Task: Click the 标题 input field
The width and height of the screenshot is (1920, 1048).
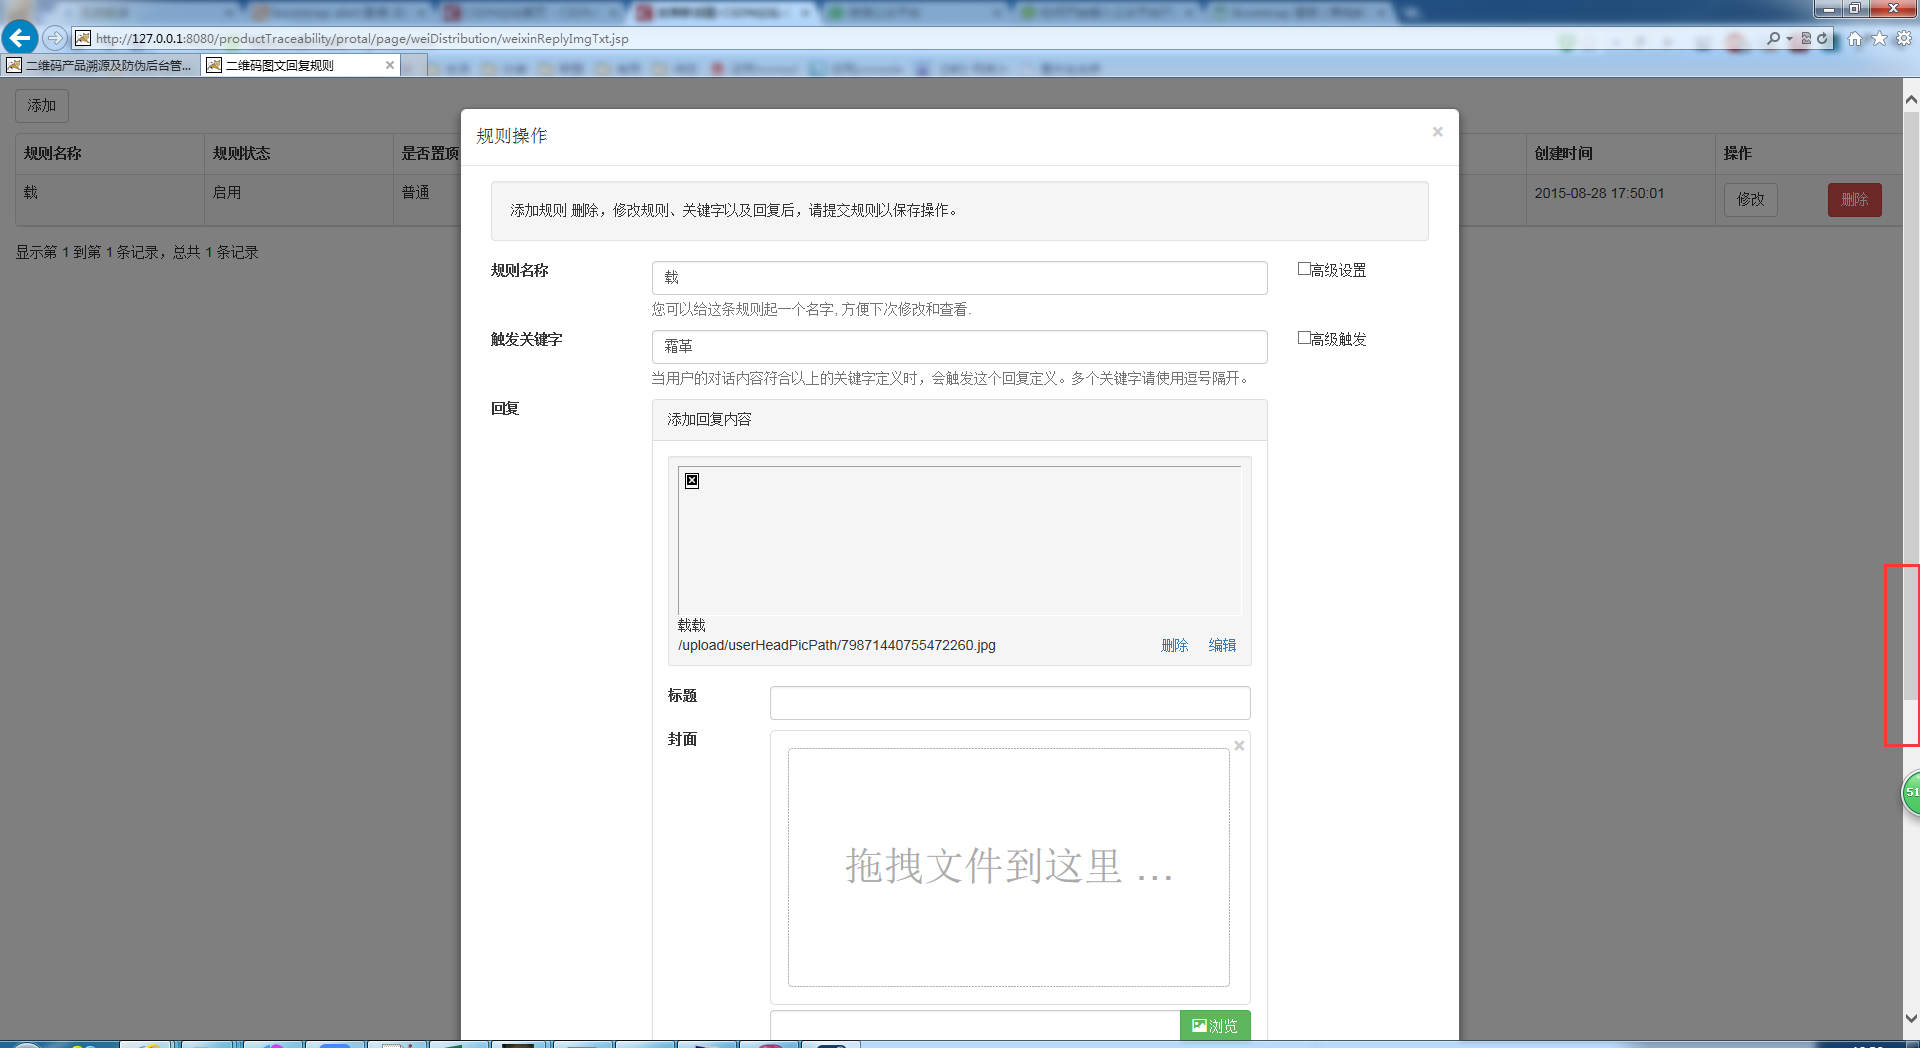Action: point(1009,702)
